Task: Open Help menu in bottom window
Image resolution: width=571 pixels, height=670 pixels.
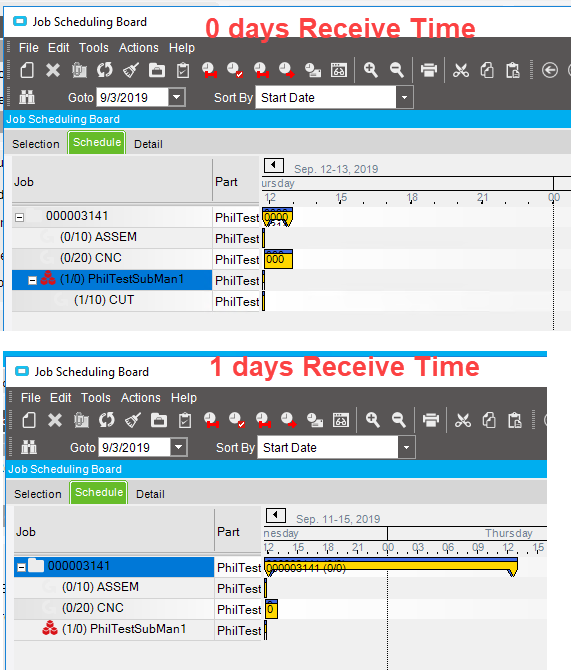Action: coord(184,398)
